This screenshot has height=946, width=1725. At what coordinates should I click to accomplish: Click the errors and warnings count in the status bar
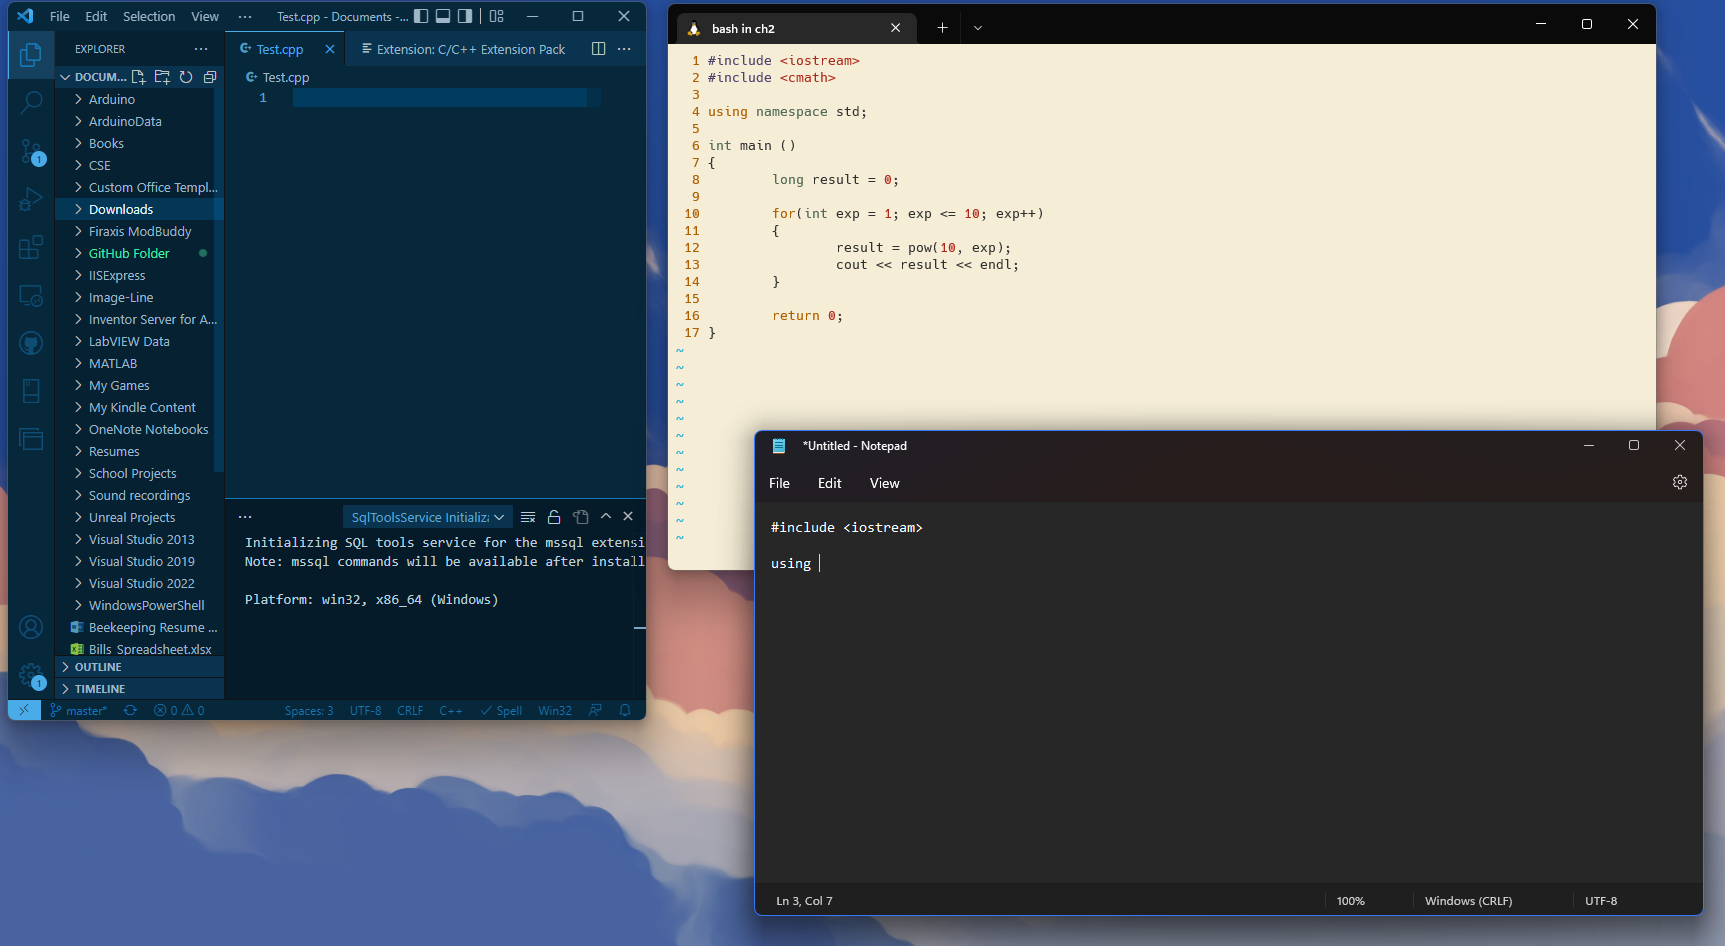pyautogui.click(x=179, y=710)
